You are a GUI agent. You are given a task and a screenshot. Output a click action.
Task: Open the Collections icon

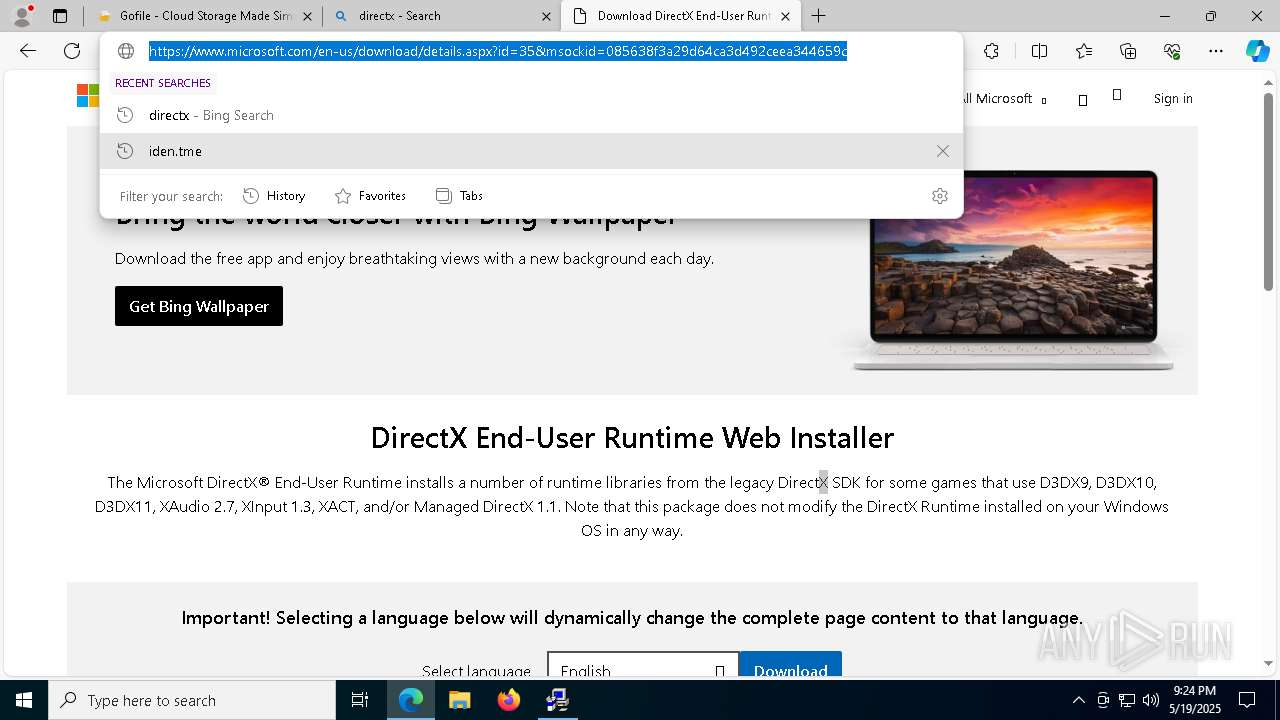(1128, 51)
